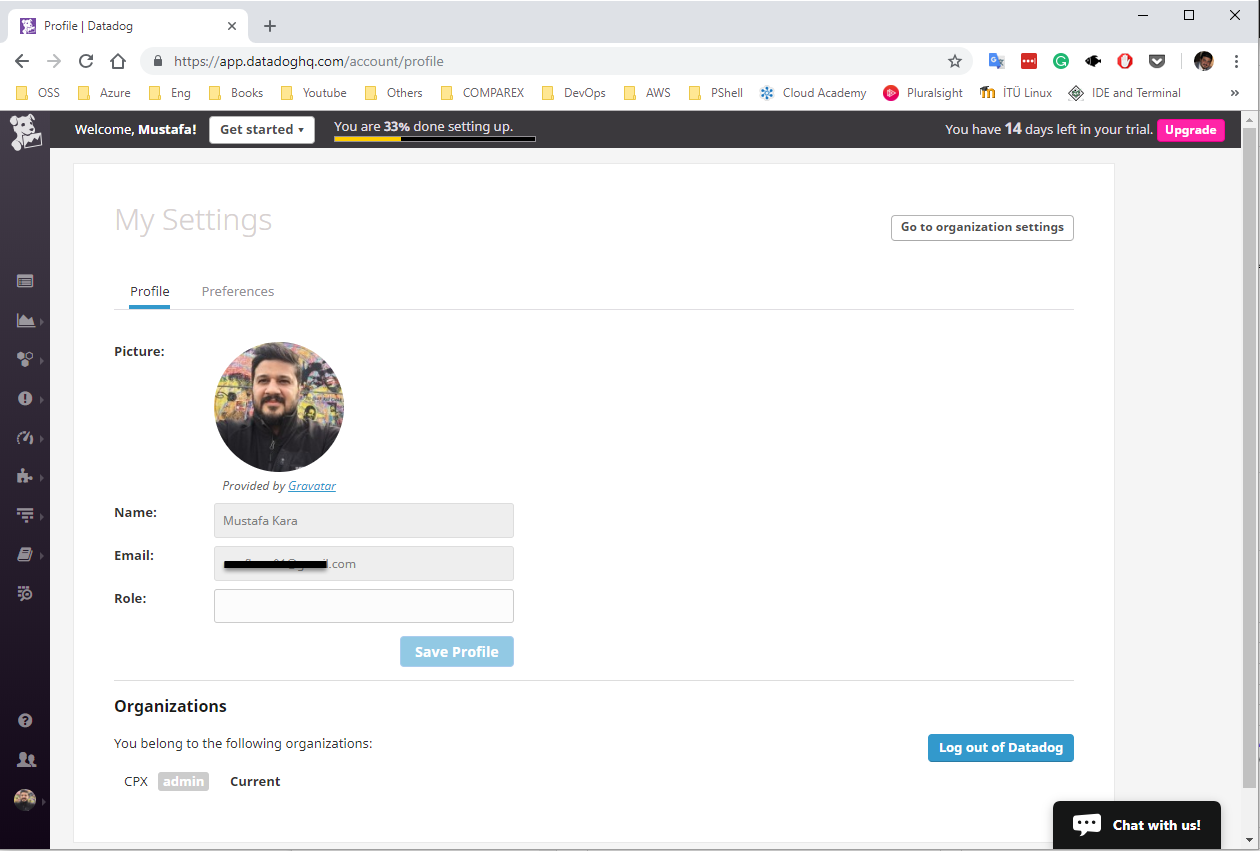Open the Metrics gauge sidebar icon

25,437
